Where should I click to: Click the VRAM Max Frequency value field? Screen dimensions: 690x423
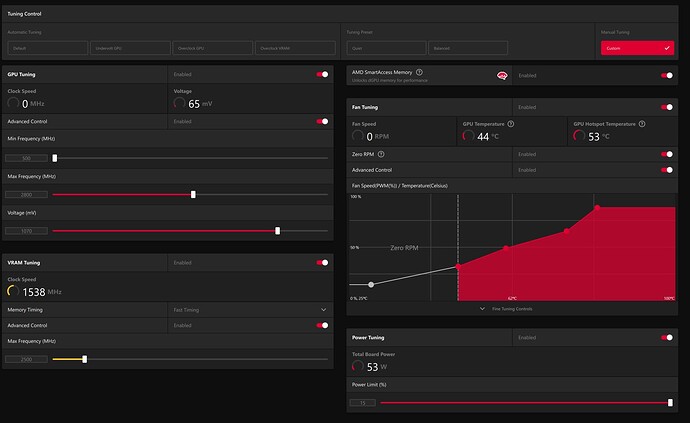coord(26,360)
